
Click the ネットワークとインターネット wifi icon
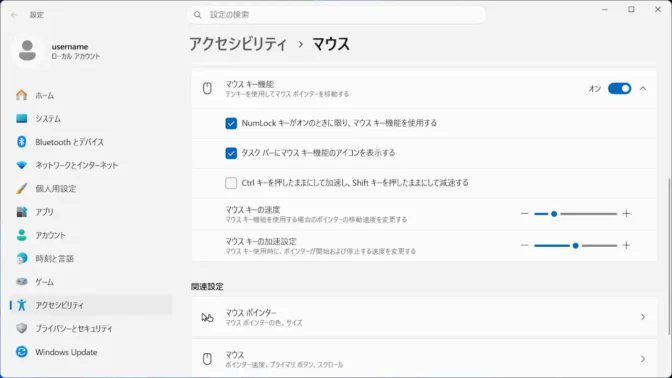pyautogui.click(x=21, y=165)
